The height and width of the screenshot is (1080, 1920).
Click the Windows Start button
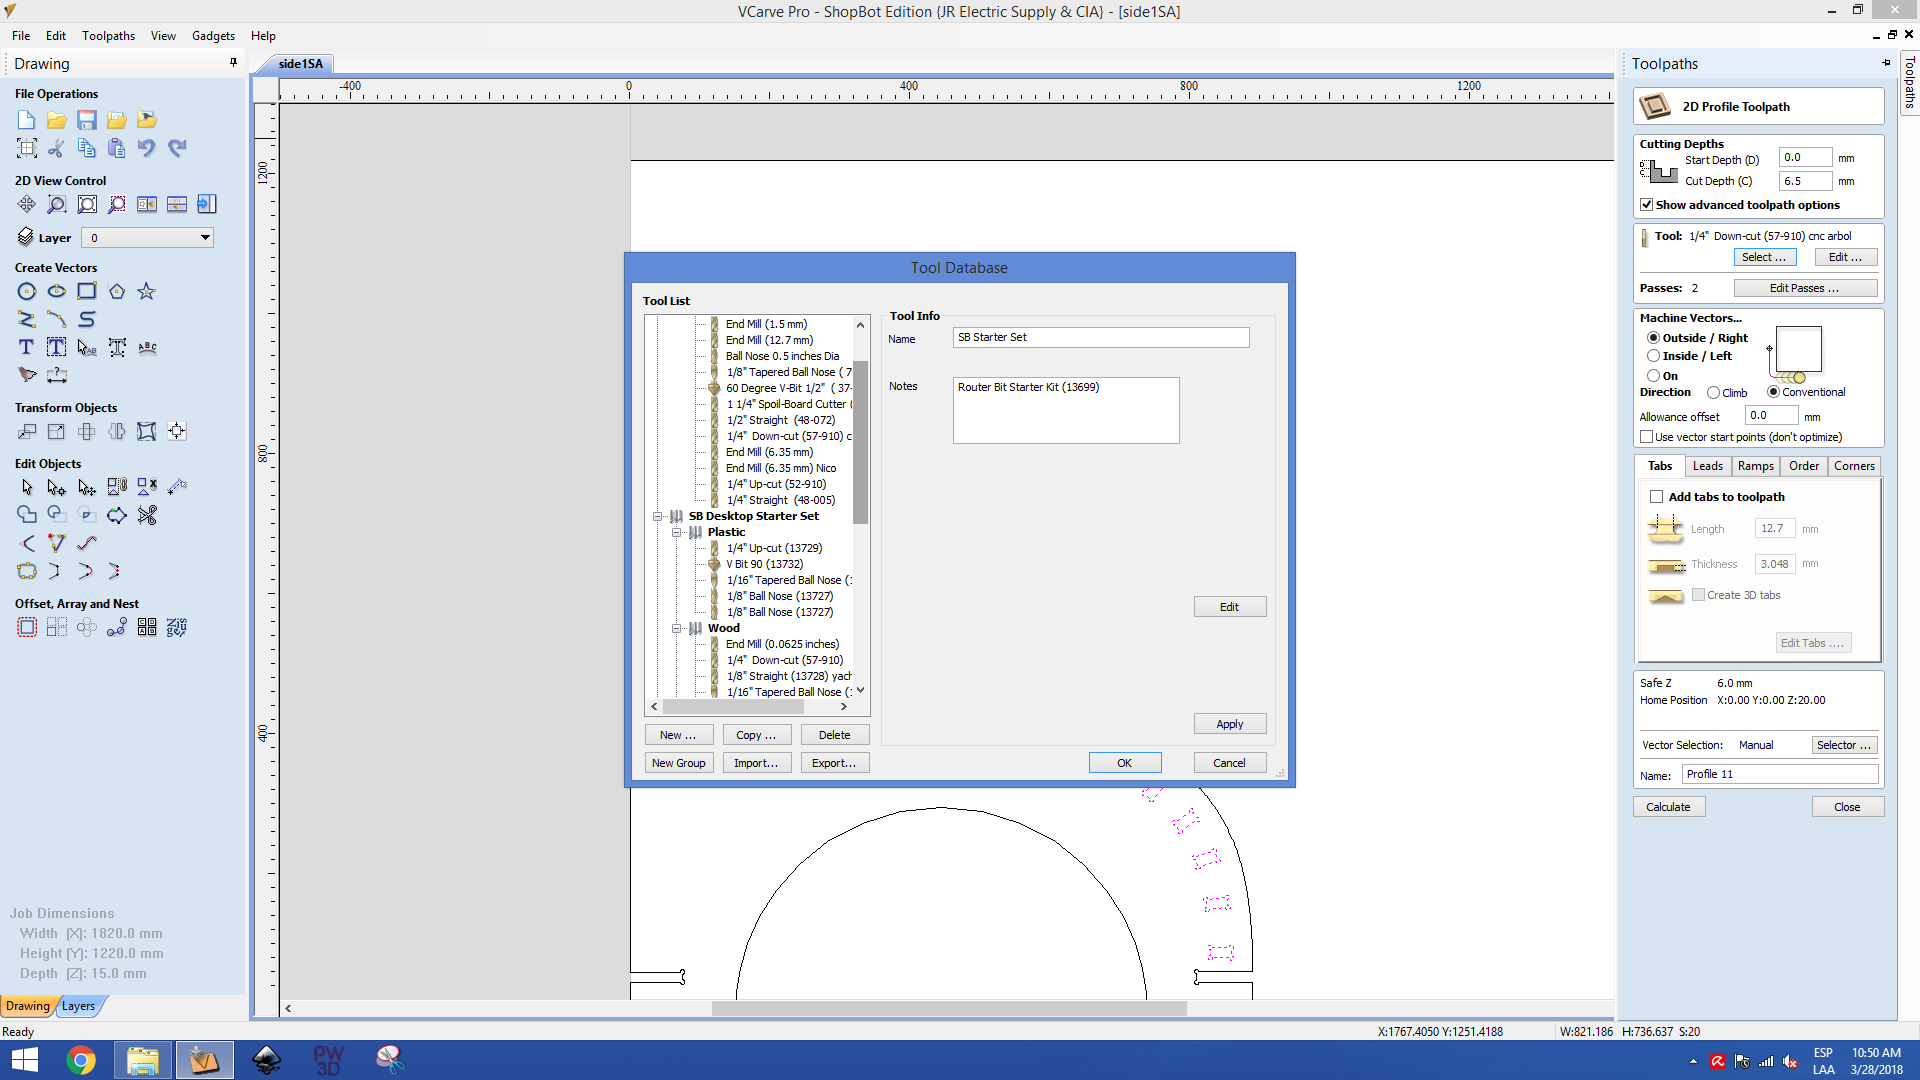(x=24, y=1060)
